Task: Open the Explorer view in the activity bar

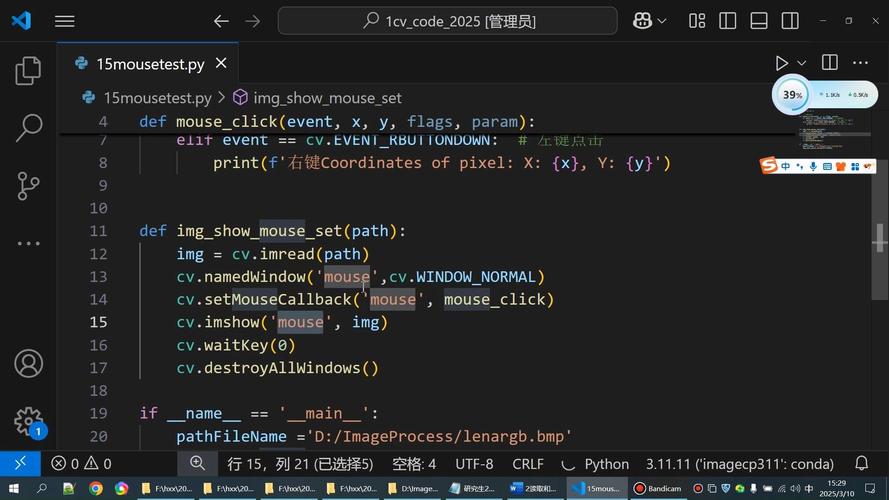Action: [x=28, y=70]
